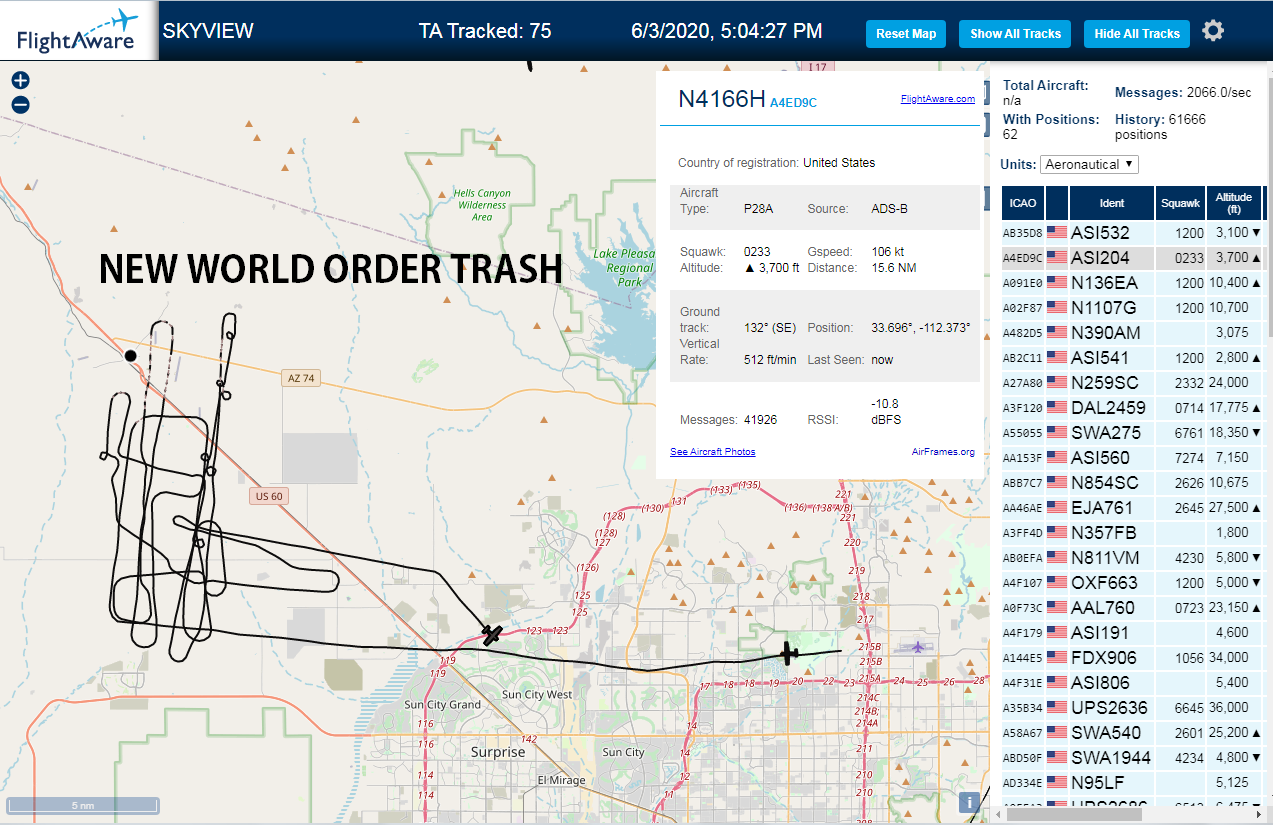Viewport: 1273px width, 825px height.
Task: Click the FlightAware logo
Action: 77,31
